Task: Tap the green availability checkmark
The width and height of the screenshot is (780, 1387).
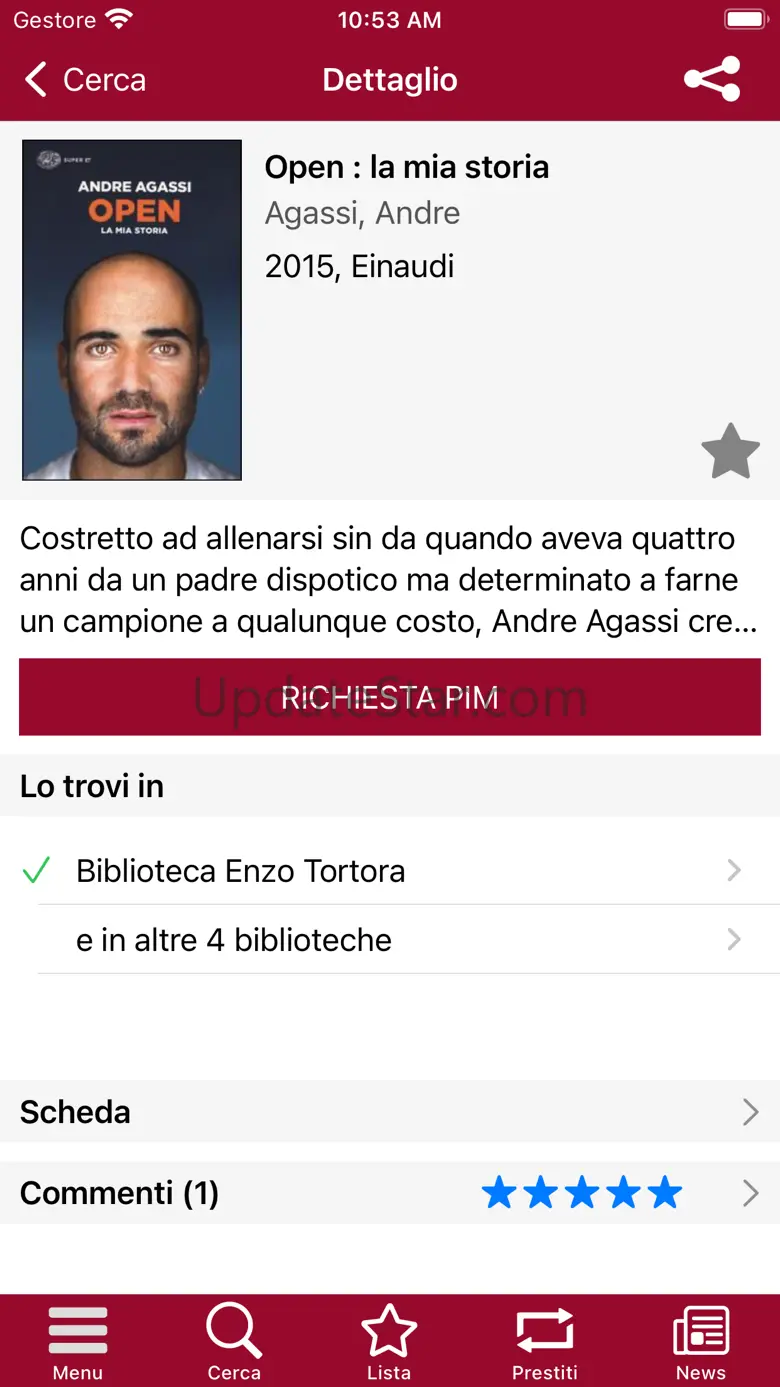Action: click(x=36, y=871)
